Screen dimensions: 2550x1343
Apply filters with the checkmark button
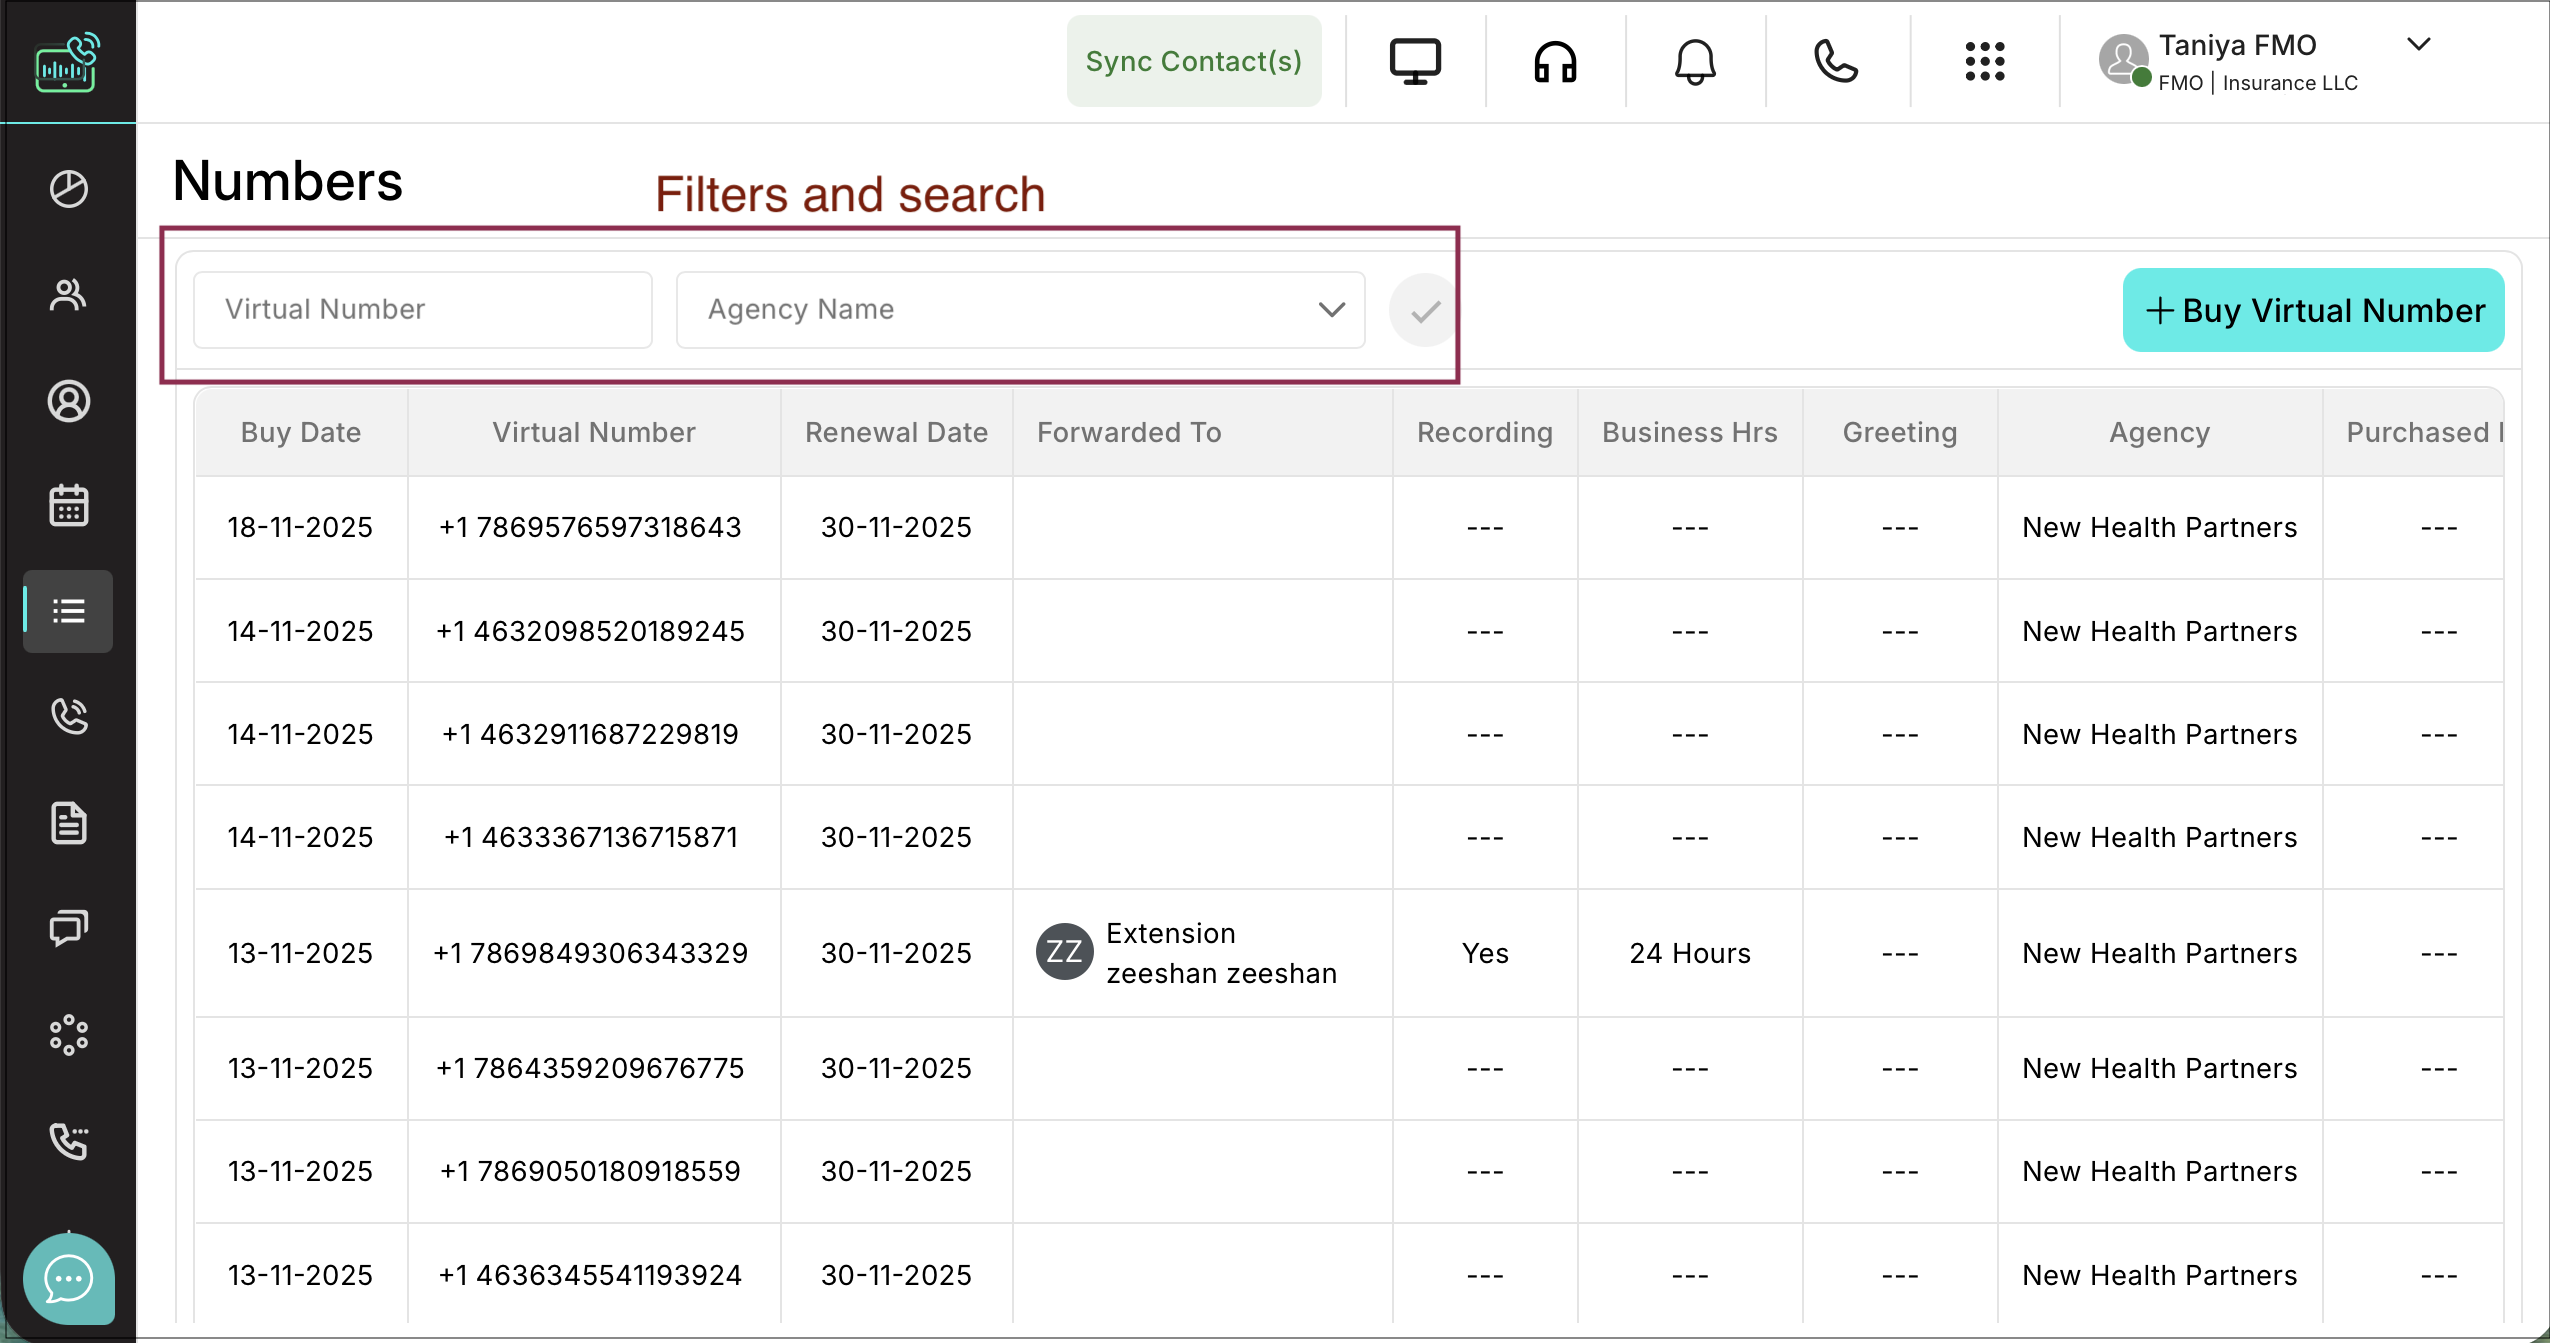1424,311
